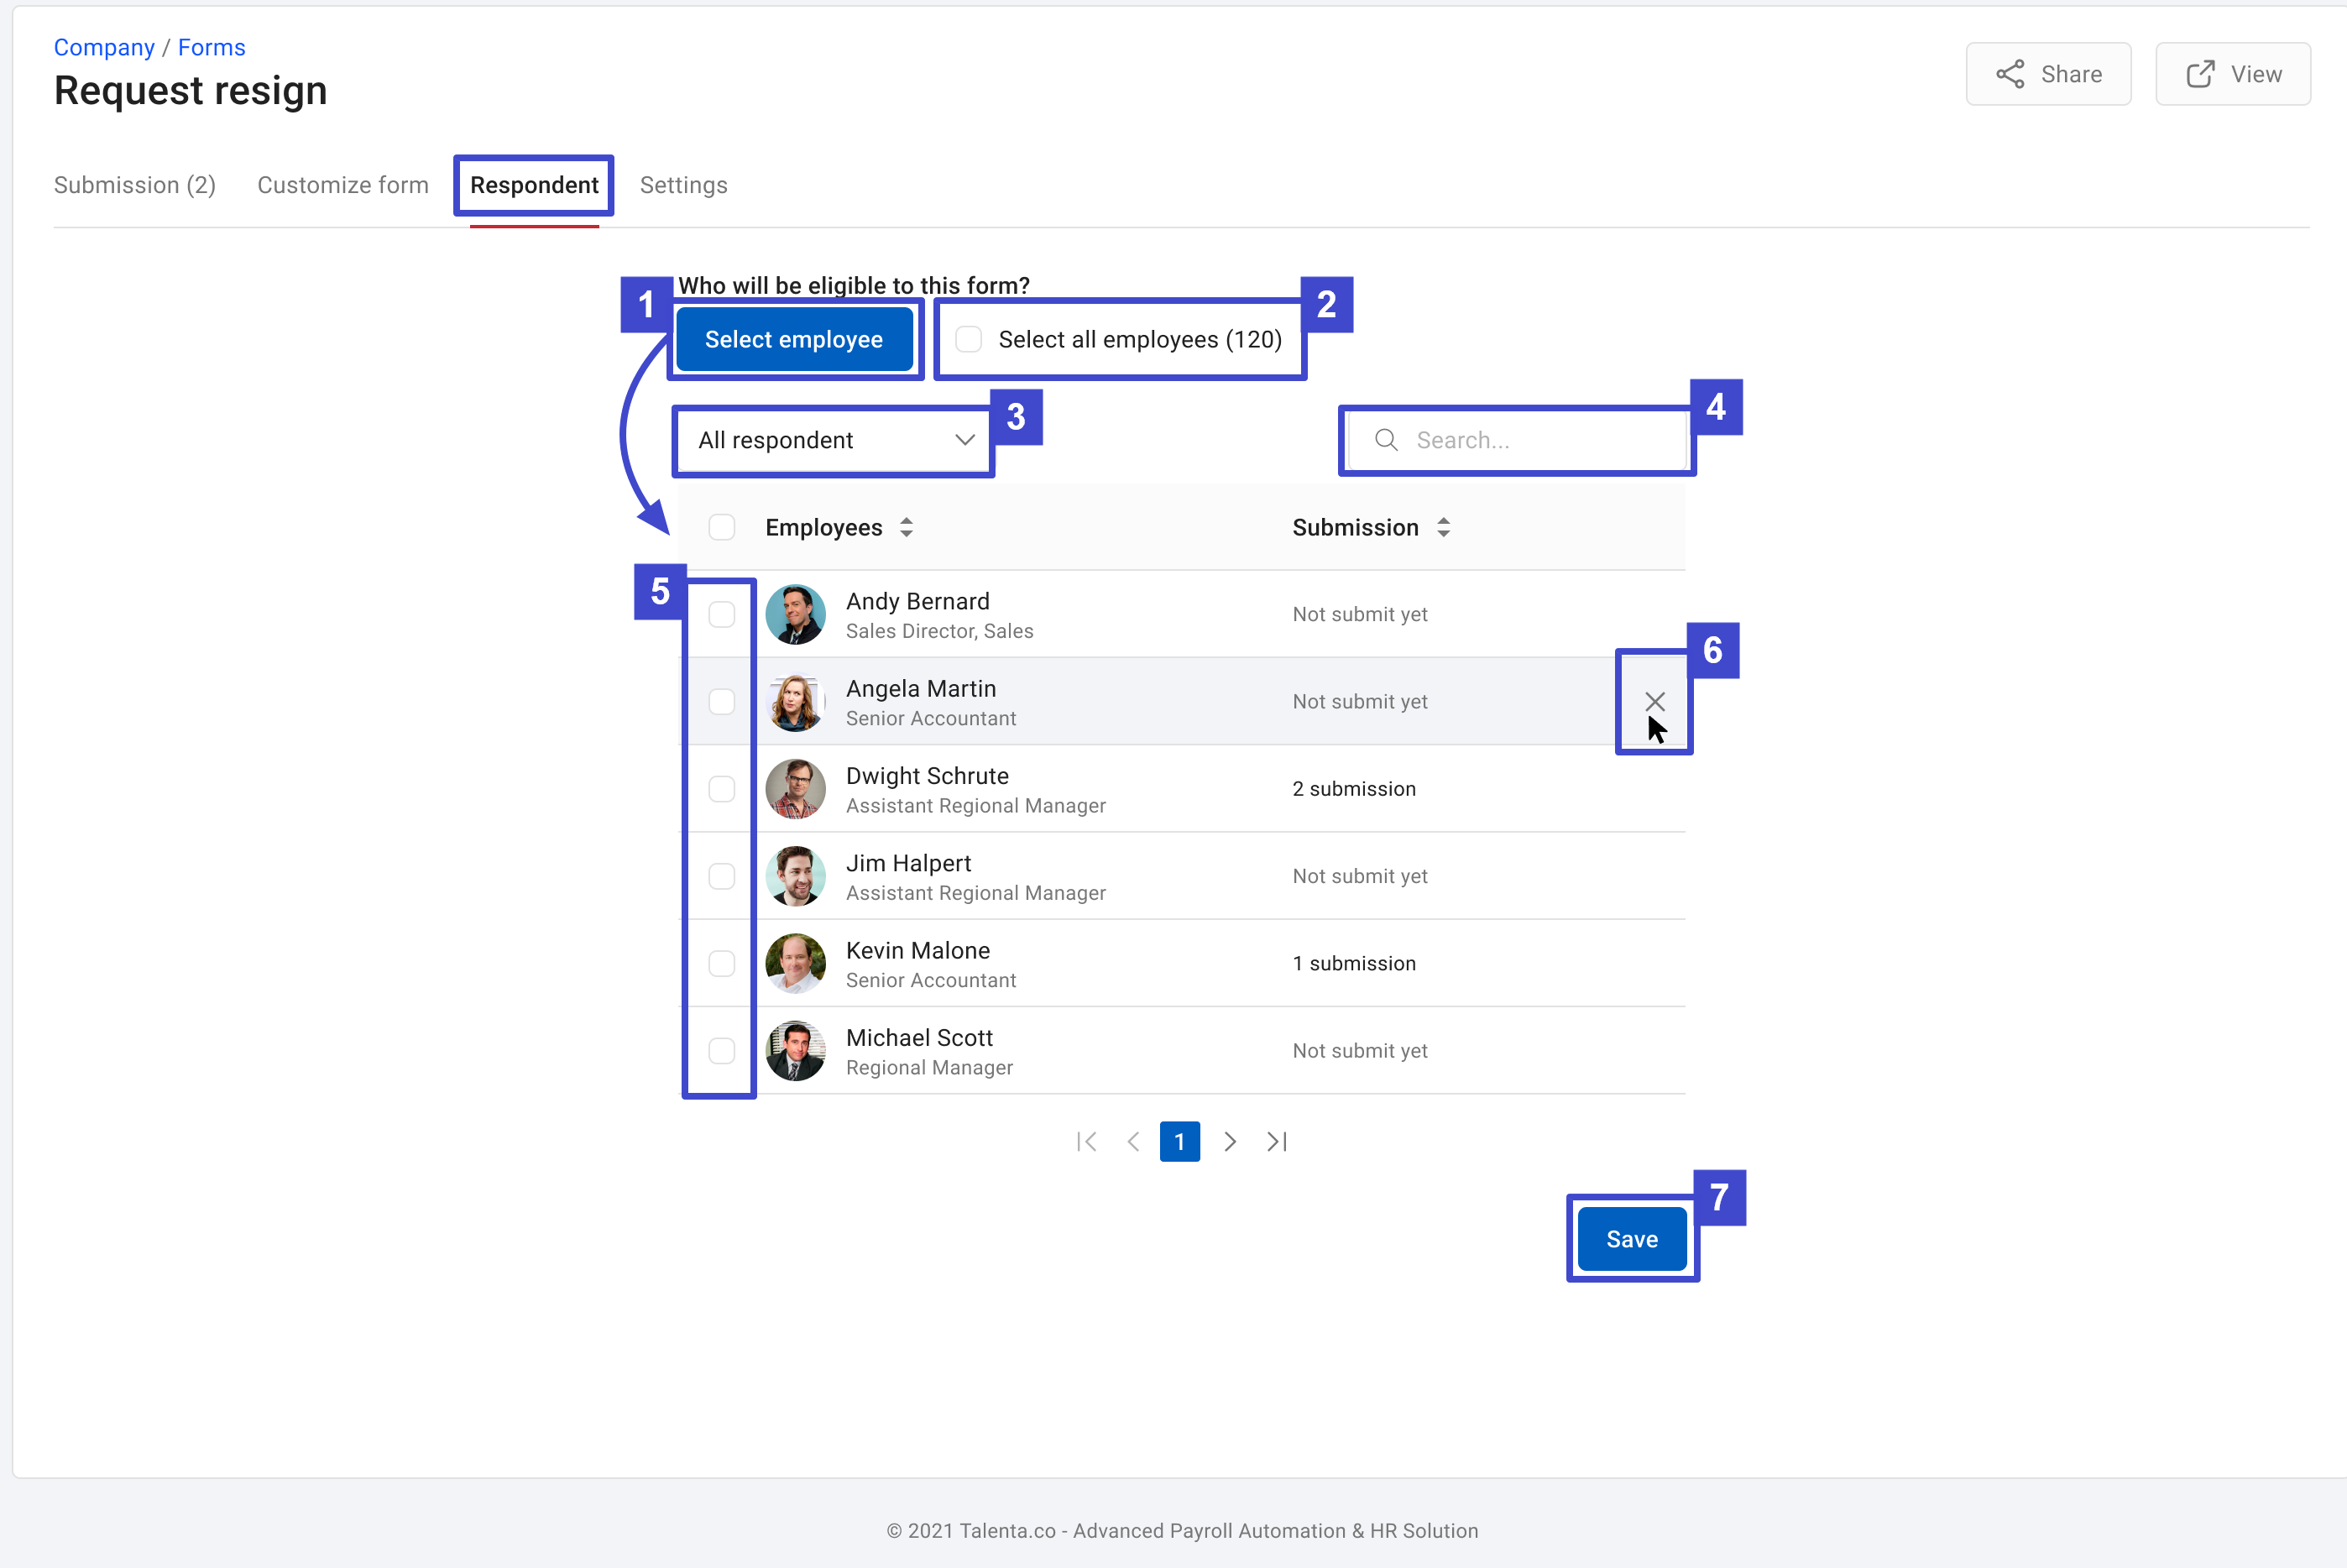This screenshot has width=2347, height=1568.
Task: Remove Angela Martin with the X icon
Action: coord(1655,701)
